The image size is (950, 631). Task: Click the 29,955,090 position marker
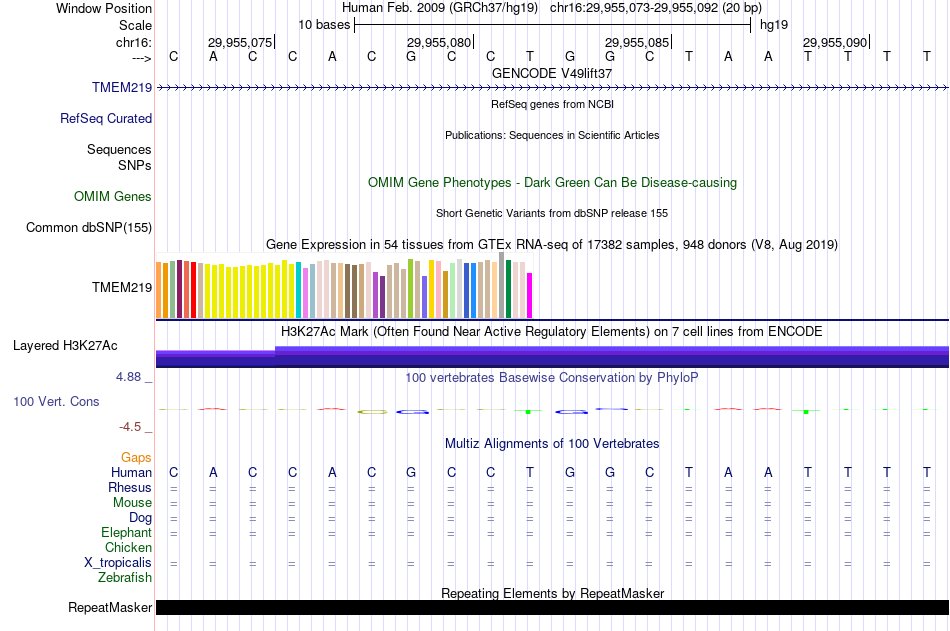coord(836,42)
